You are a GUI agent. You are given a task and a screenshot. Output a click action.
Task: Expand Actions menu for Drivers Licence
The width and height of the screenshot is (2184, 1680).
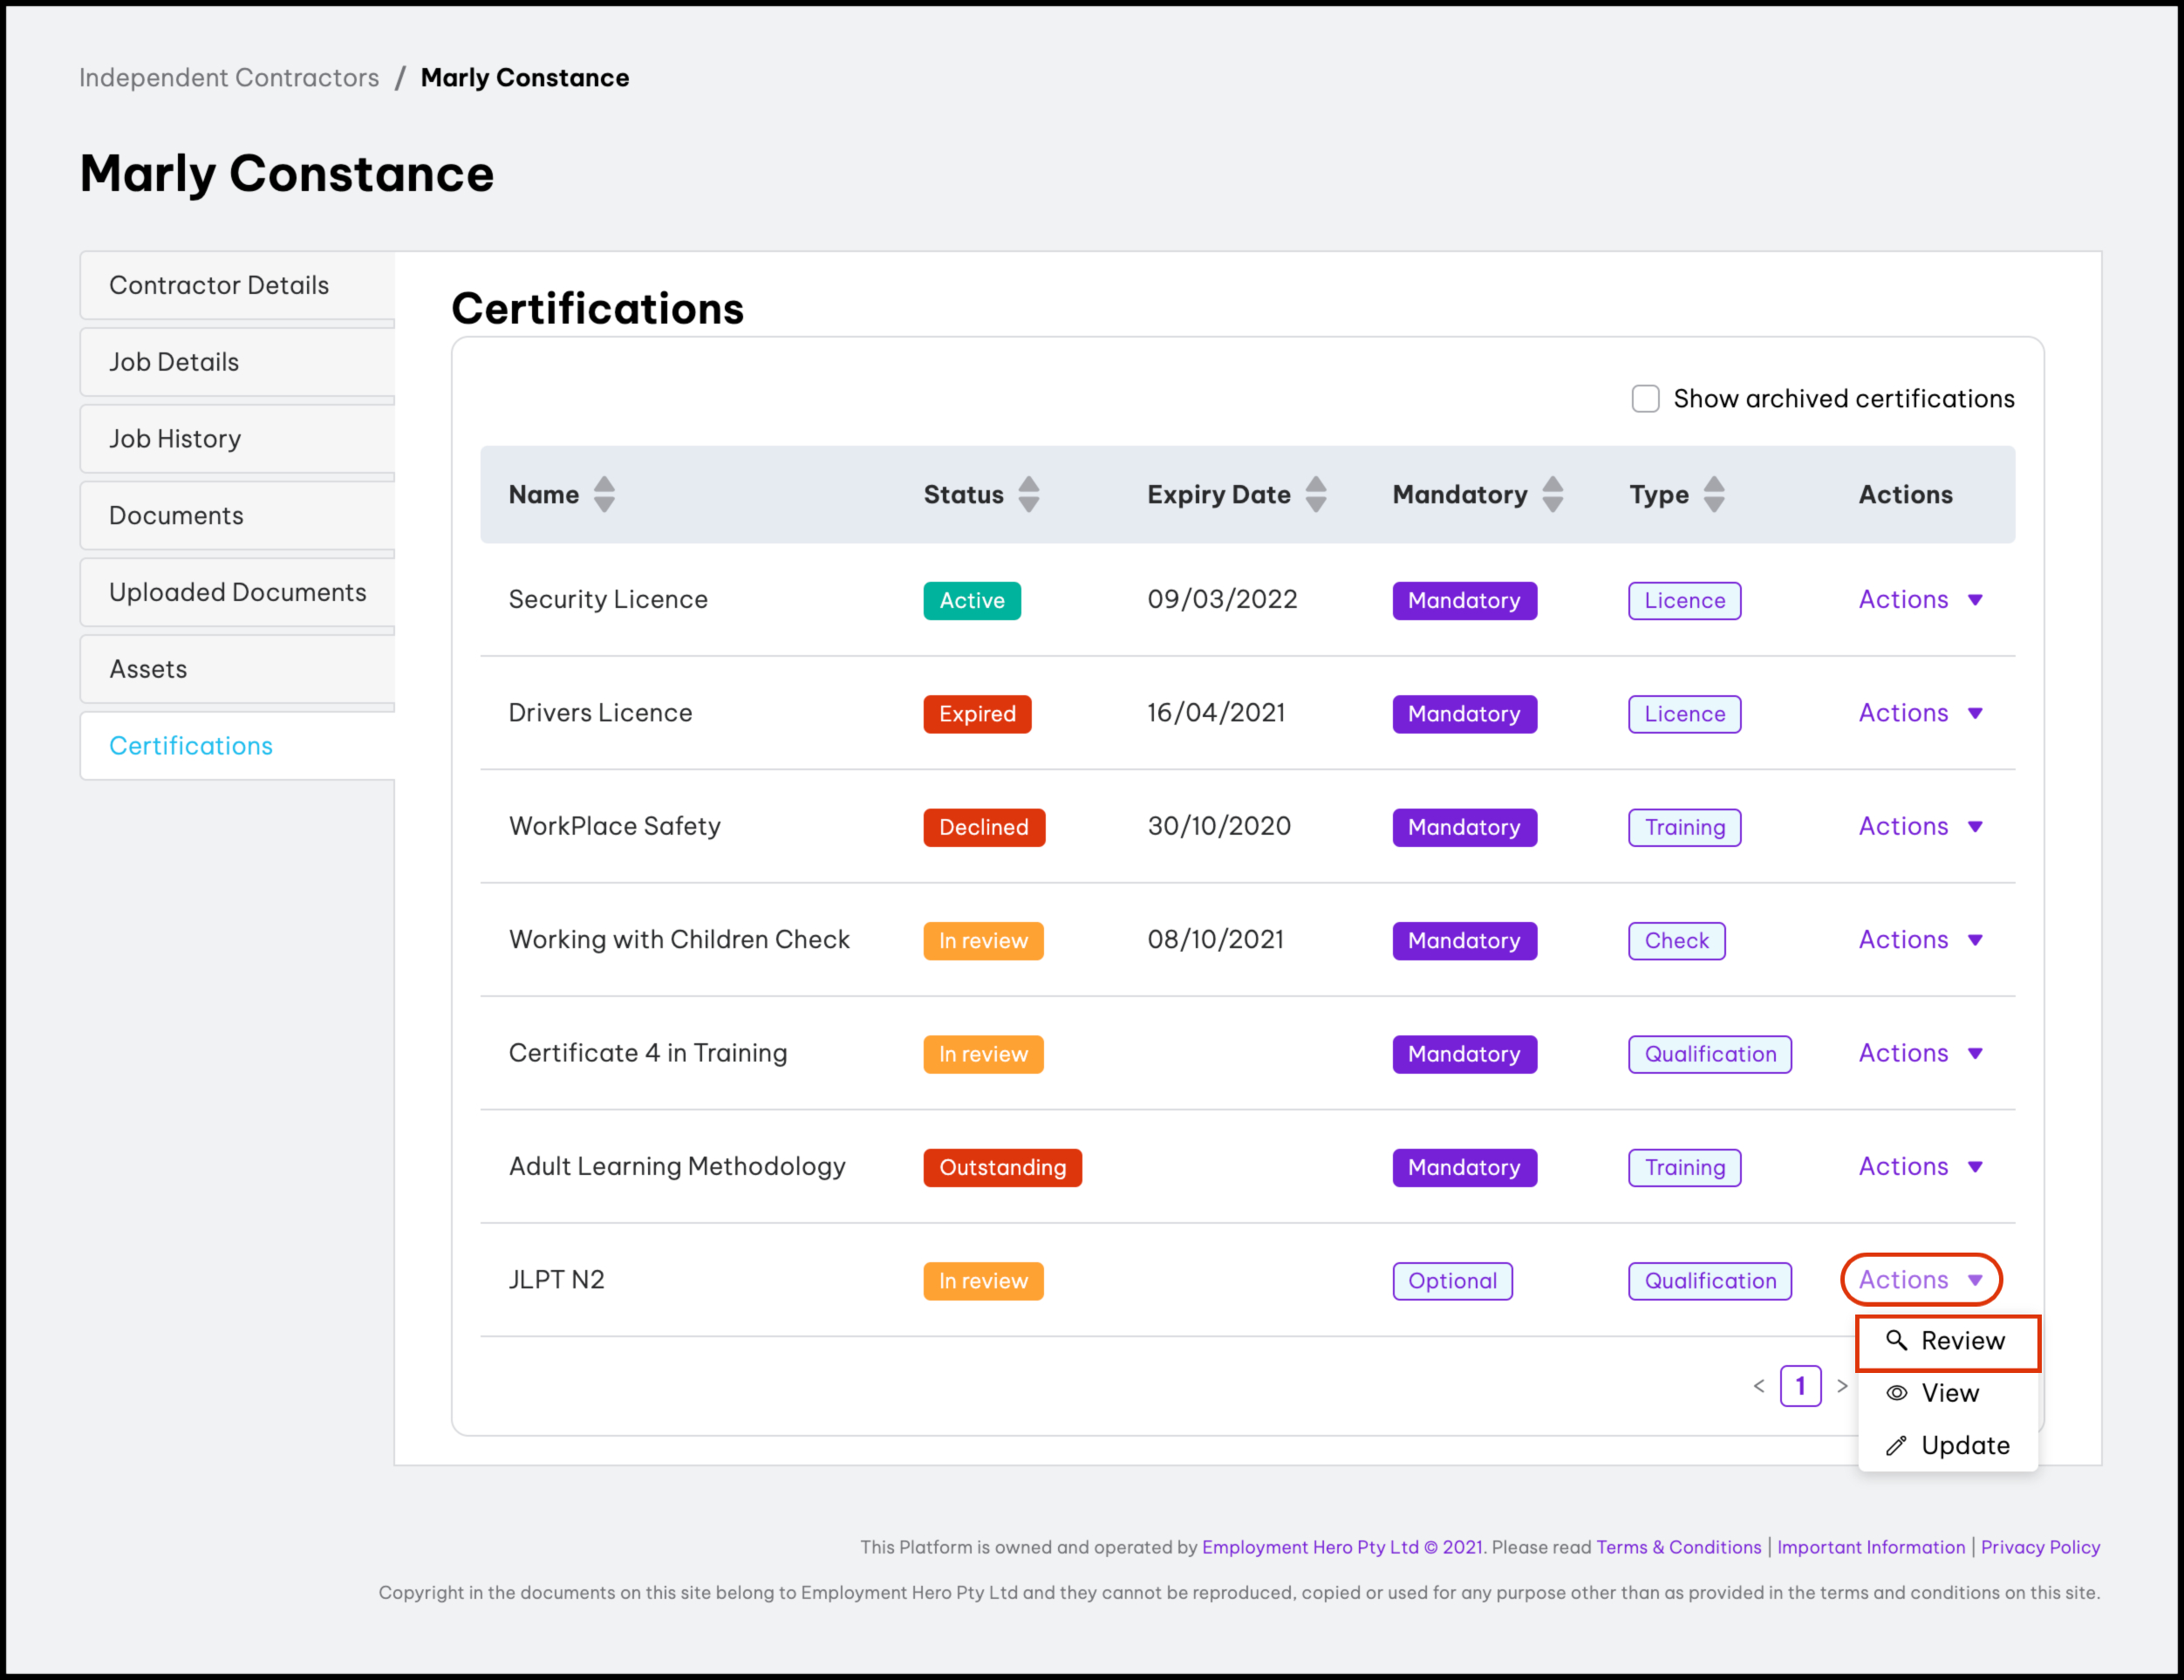[1920, 713]
